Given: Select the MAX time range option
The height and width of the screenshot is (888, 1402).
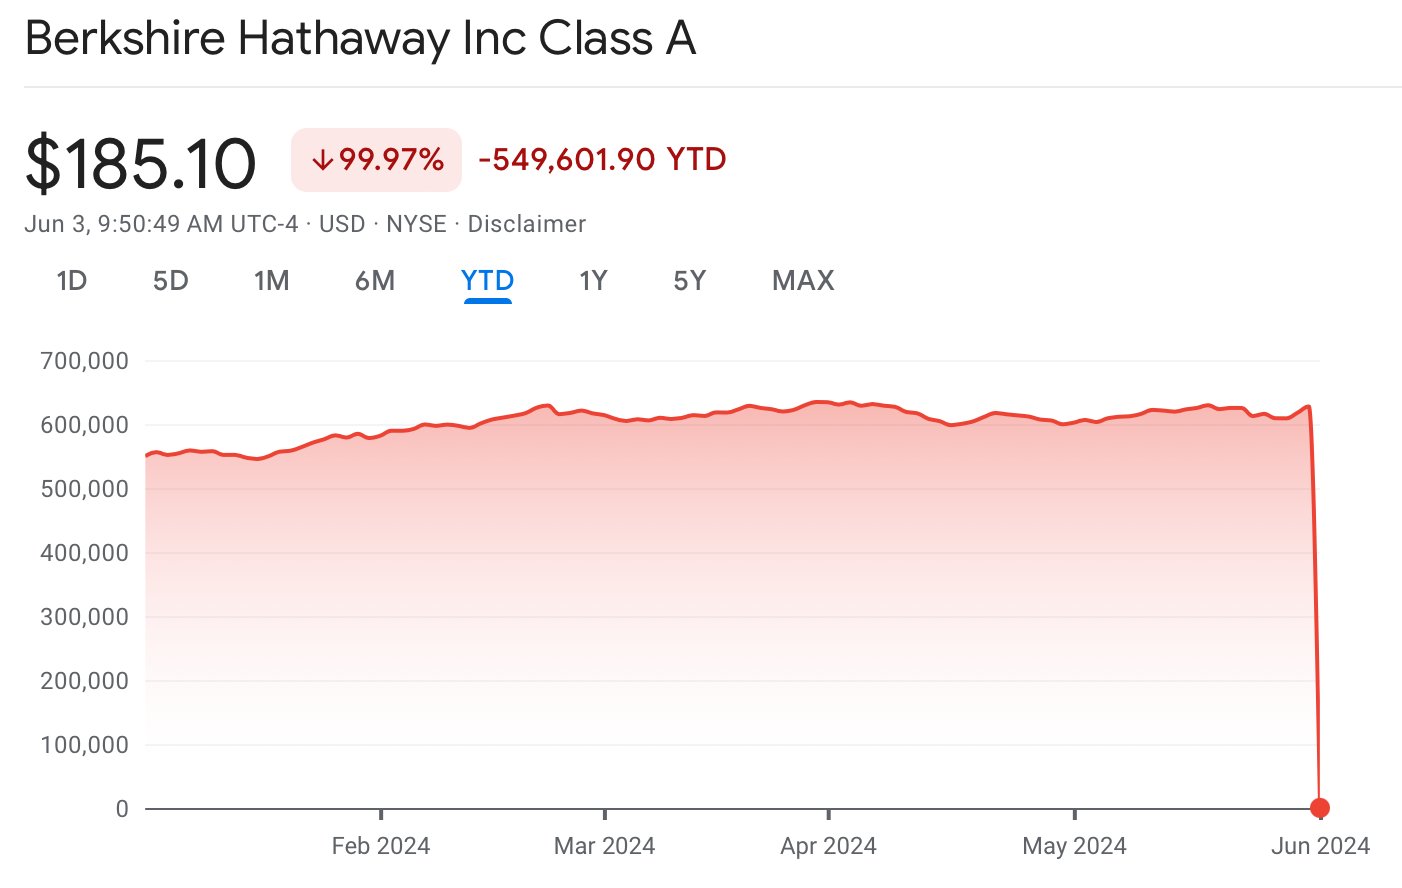Looking at the screenshot, I should pos(802,281).
